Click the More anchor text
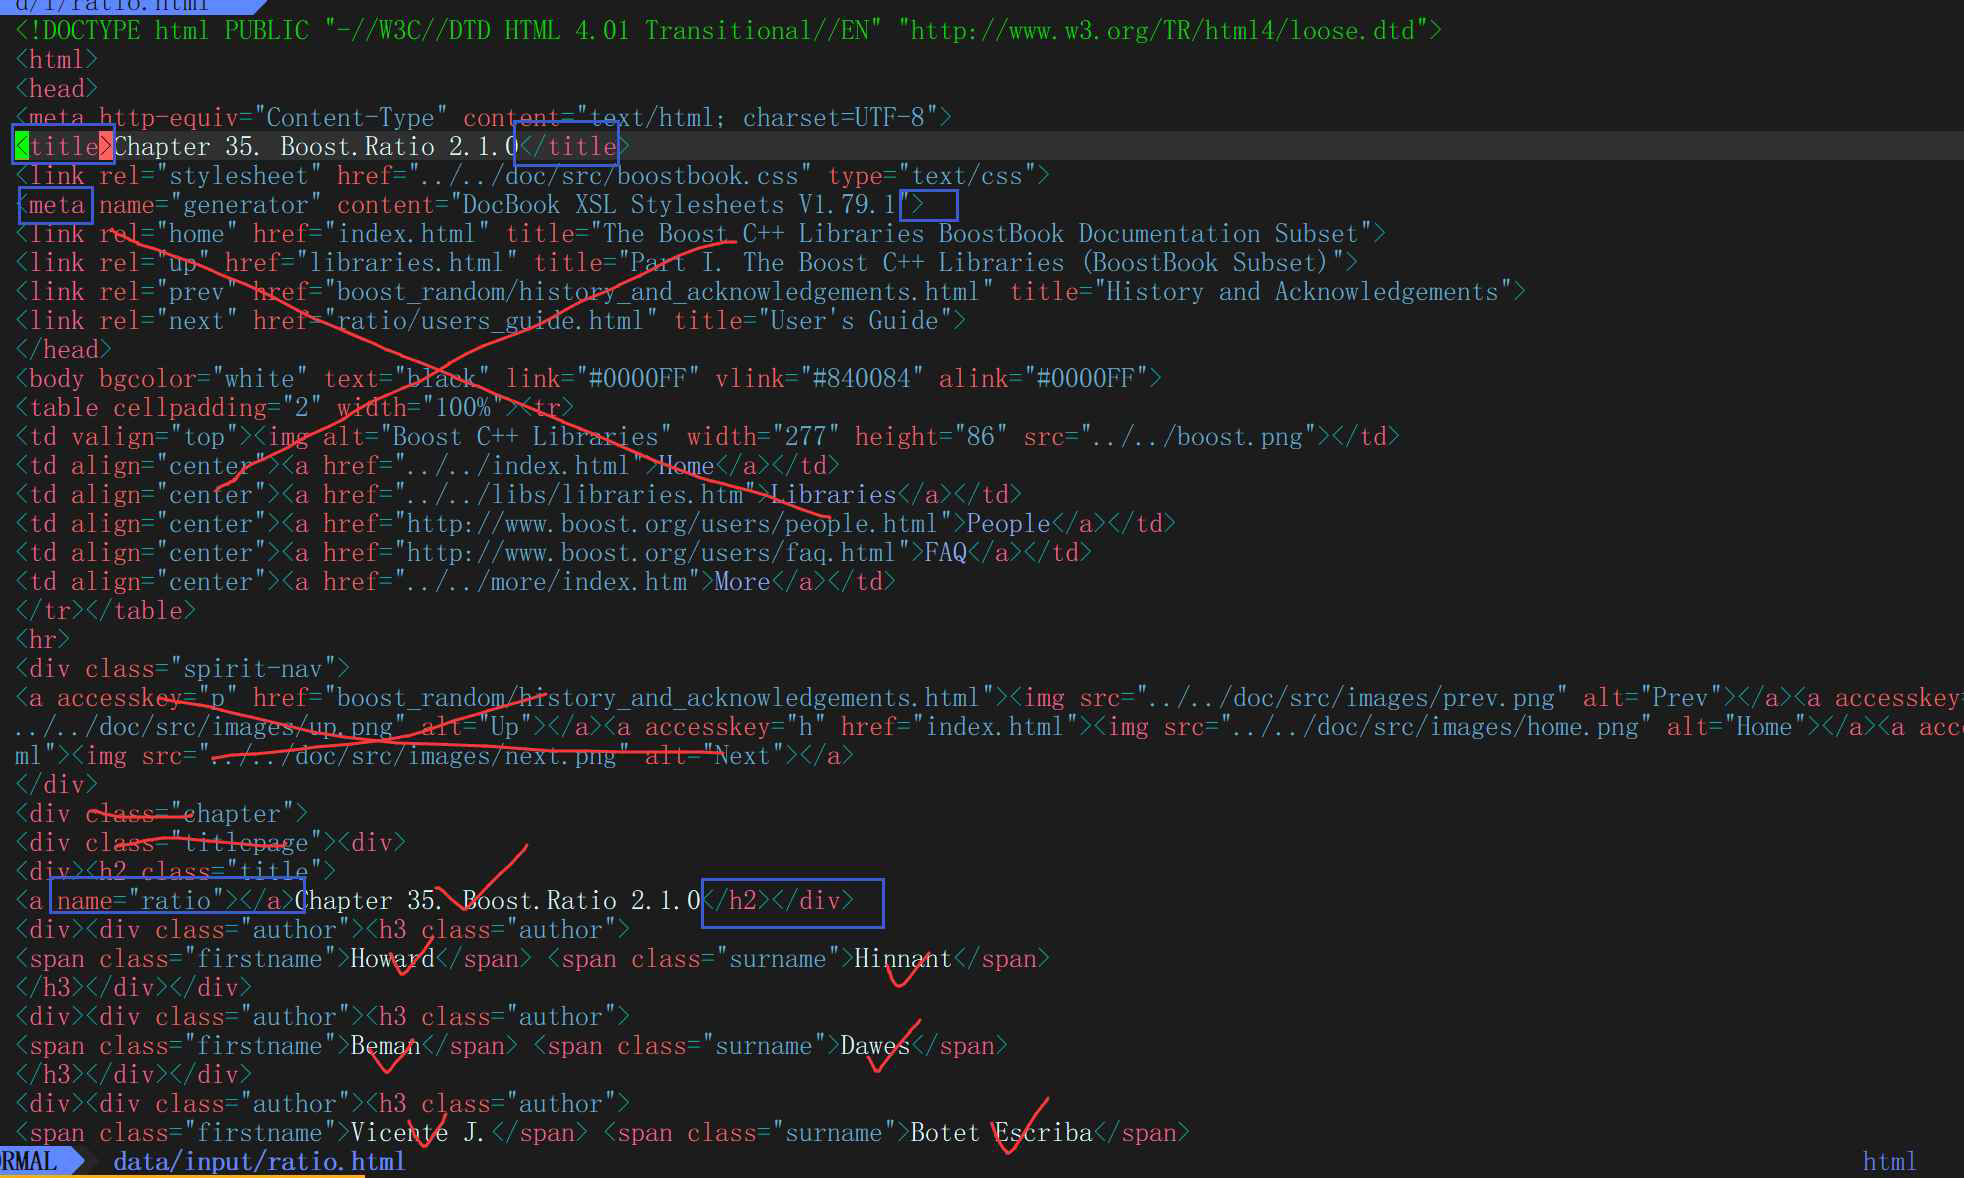Viewport: 1964px width, 1178px height. 742,582
